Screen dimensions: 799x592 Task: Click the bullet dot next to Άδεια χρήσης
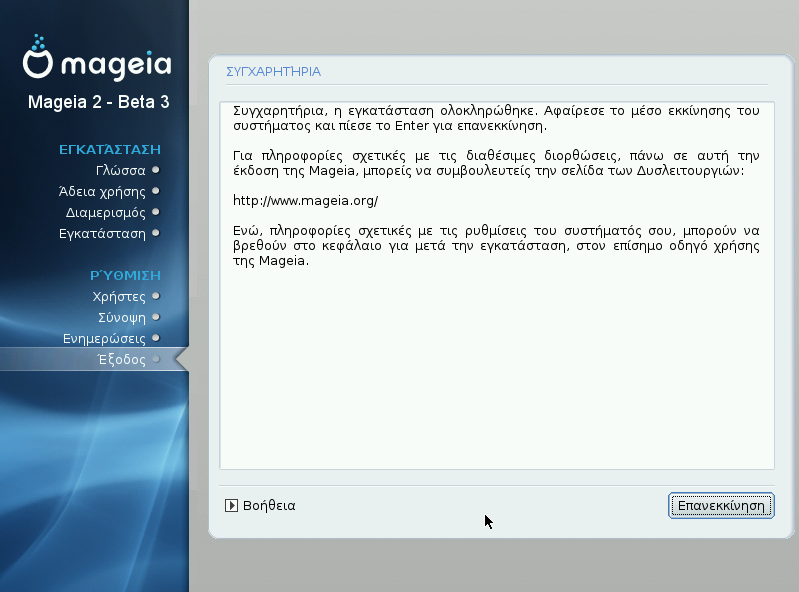click(x=156, y=191)
